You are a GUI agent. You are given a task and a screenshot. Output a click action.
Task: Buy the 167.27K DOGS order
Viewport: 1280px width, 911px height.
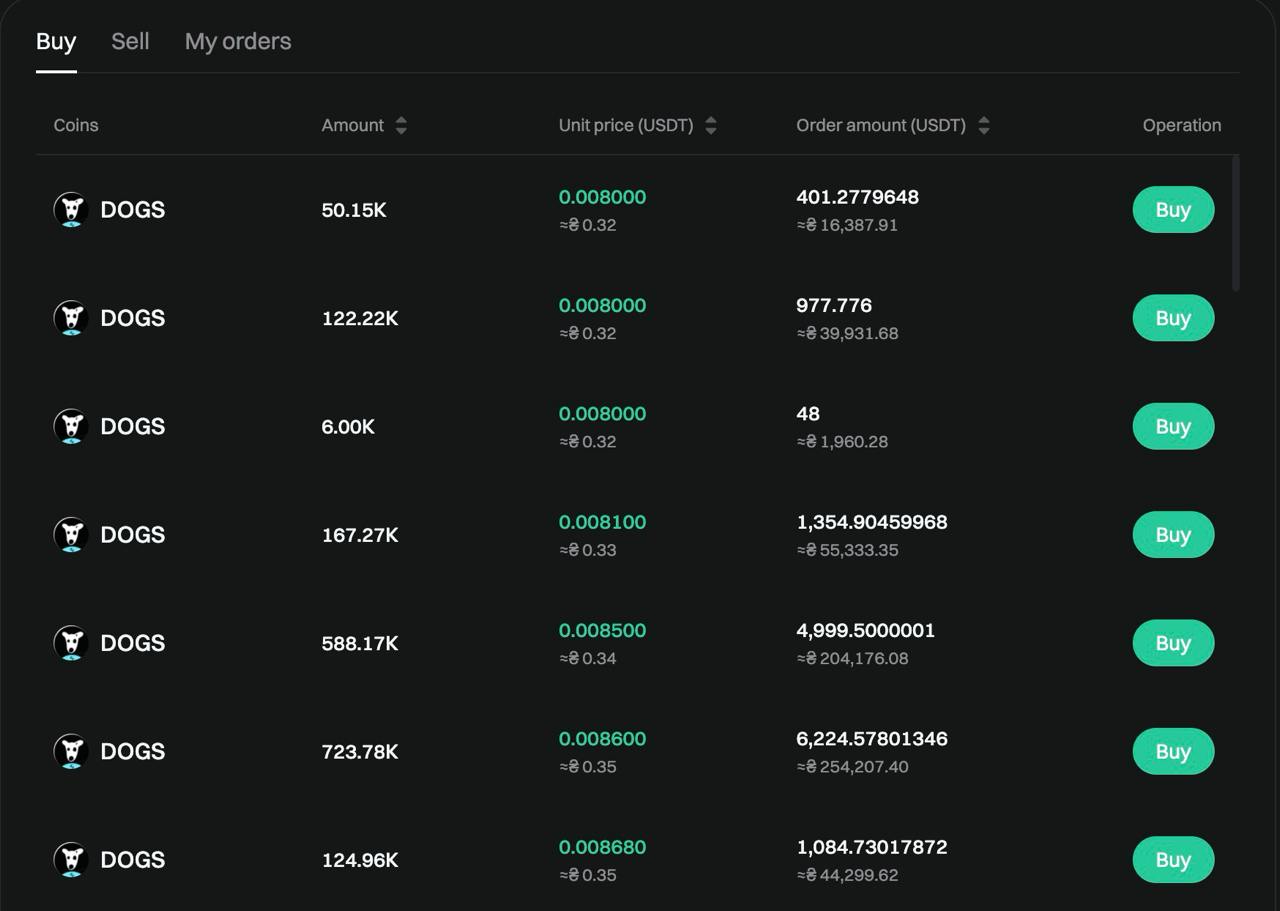point(1173,535)
